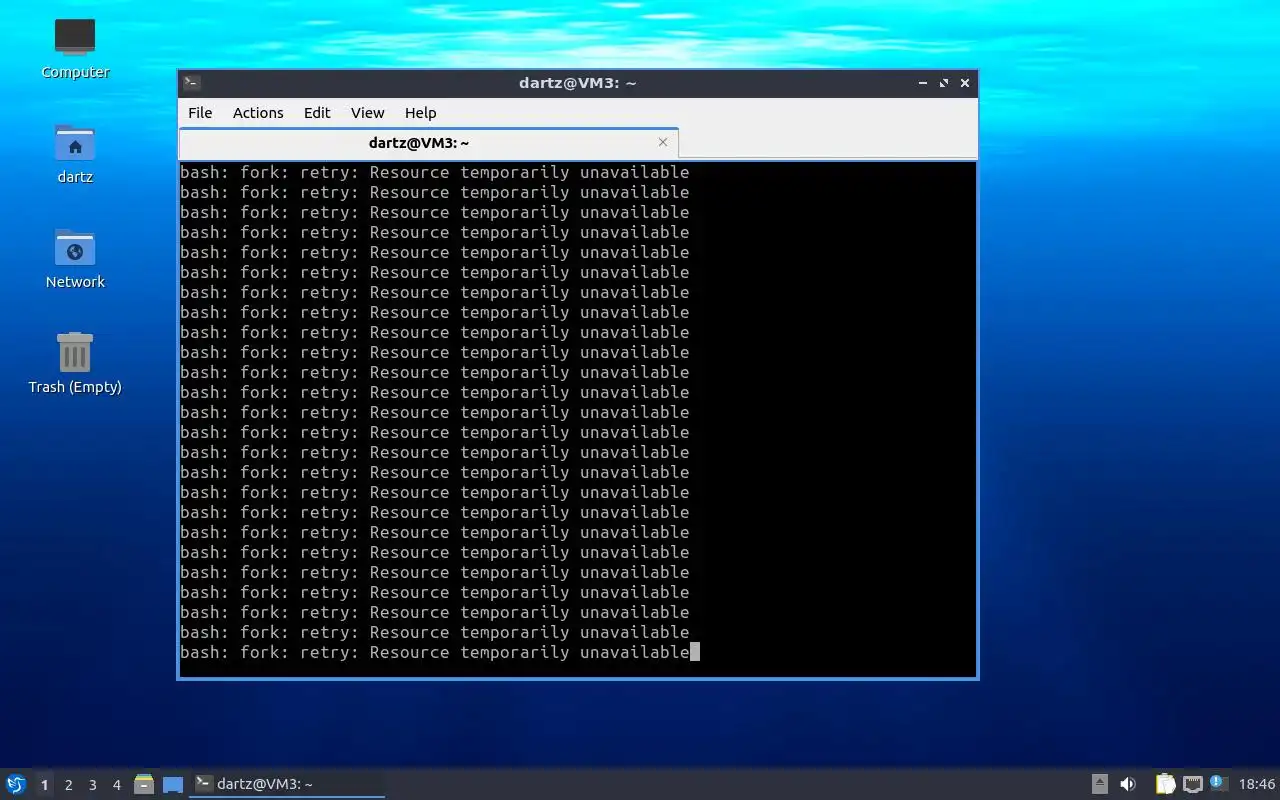The width and height of the screenshot is (1280, 800).
Task: Open the Help menu
Action: 420,112
